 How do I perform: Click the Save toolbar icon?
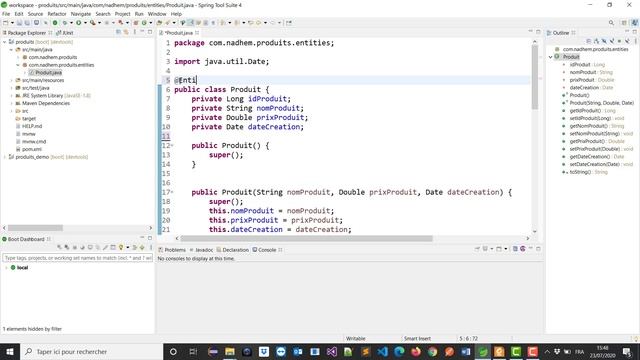19,23
